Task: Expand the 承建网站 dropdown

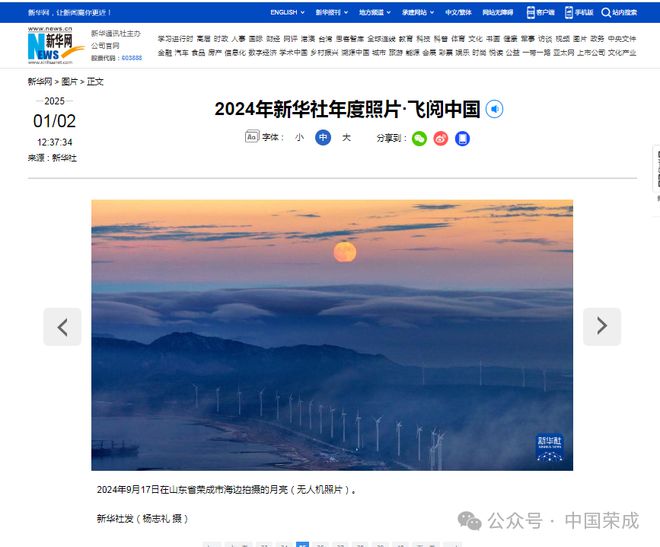Action: [x=418, y=12]
